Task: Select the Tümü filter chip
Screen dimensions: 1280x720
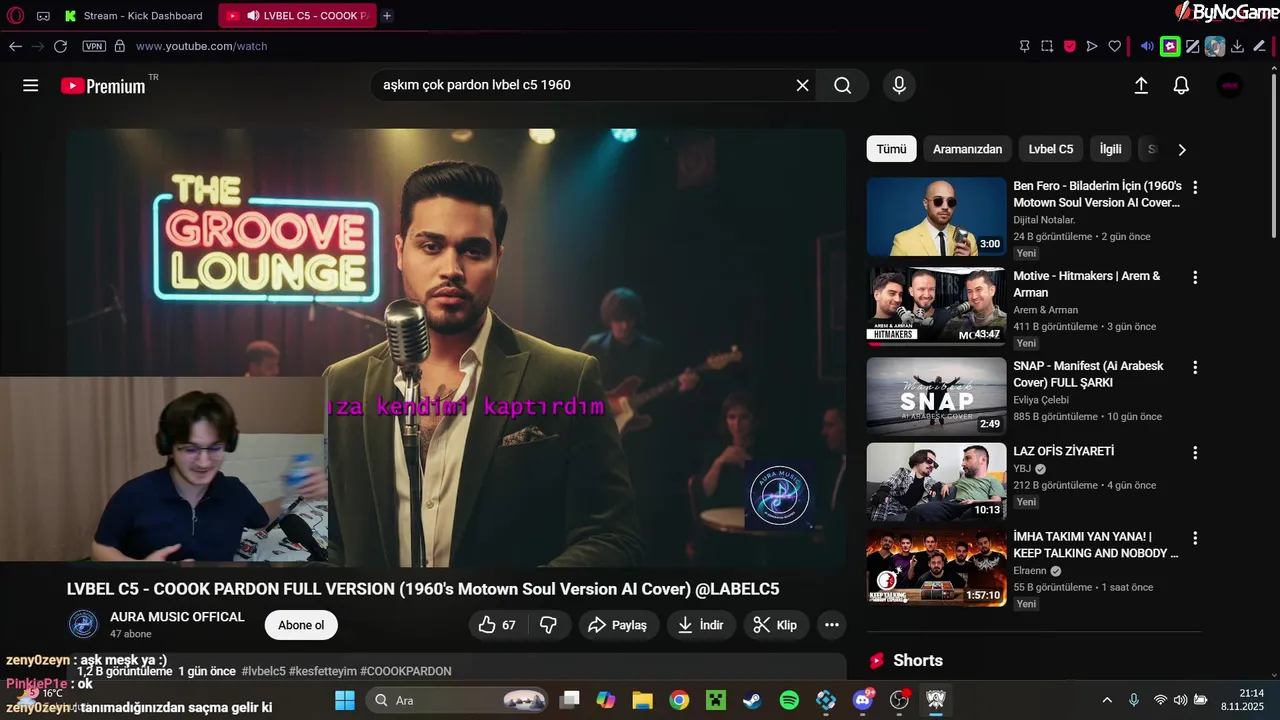Action: coord(891,149)
